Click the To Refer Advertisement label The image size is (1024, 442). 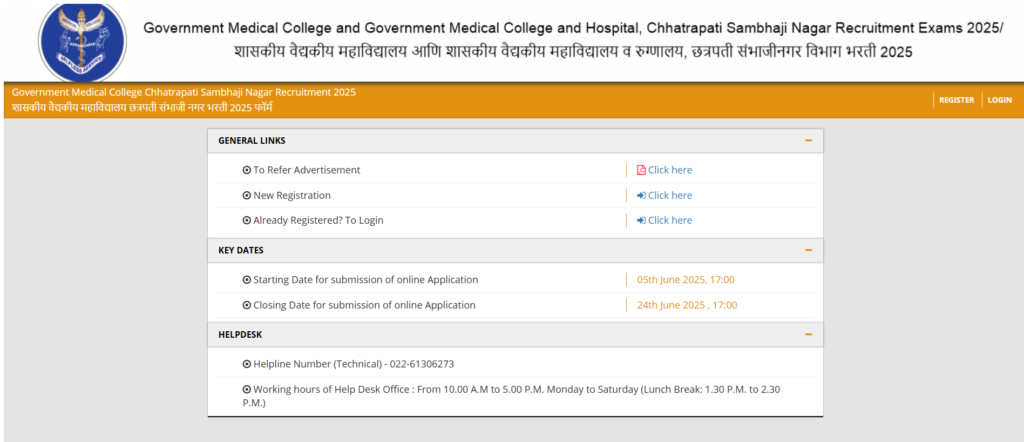click(x=306, y=170)
